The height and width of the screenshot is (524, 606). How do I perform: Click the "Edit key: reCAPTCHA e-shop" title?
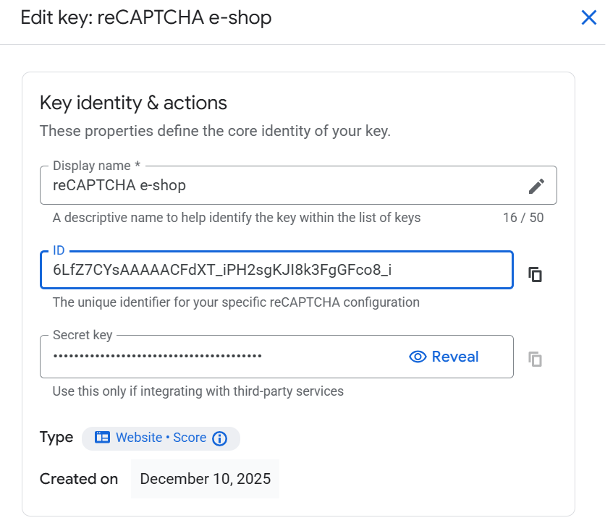139,18
